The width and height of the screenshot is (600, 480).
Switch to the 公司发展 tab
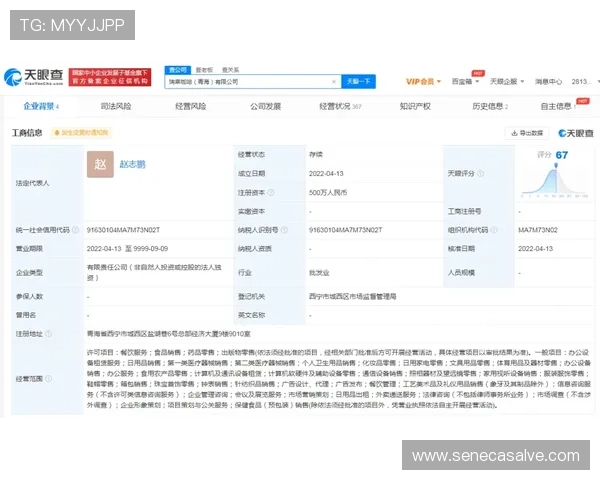click(266, 106)
